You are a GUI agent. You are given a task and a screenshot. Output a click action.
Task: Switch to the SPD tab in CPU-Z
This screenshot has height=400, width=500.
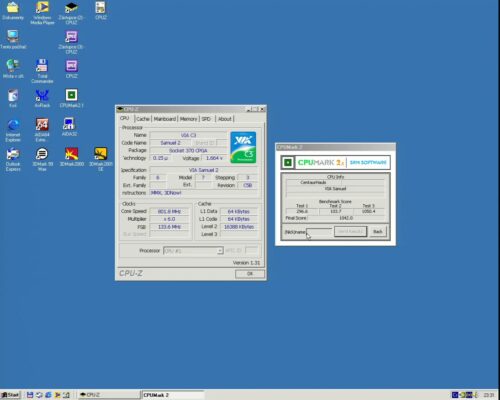click(x=206, y=119)
